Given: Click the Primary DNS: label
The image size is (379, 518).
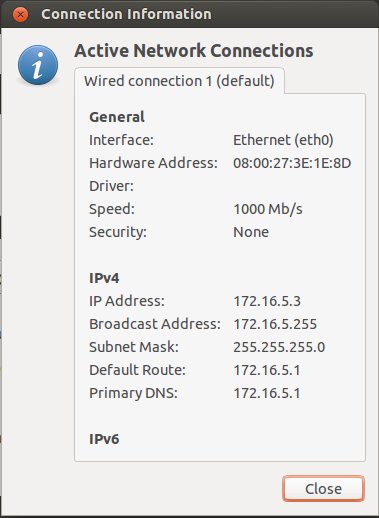Looking at the screenshot, I should click(x=133, y=393).
